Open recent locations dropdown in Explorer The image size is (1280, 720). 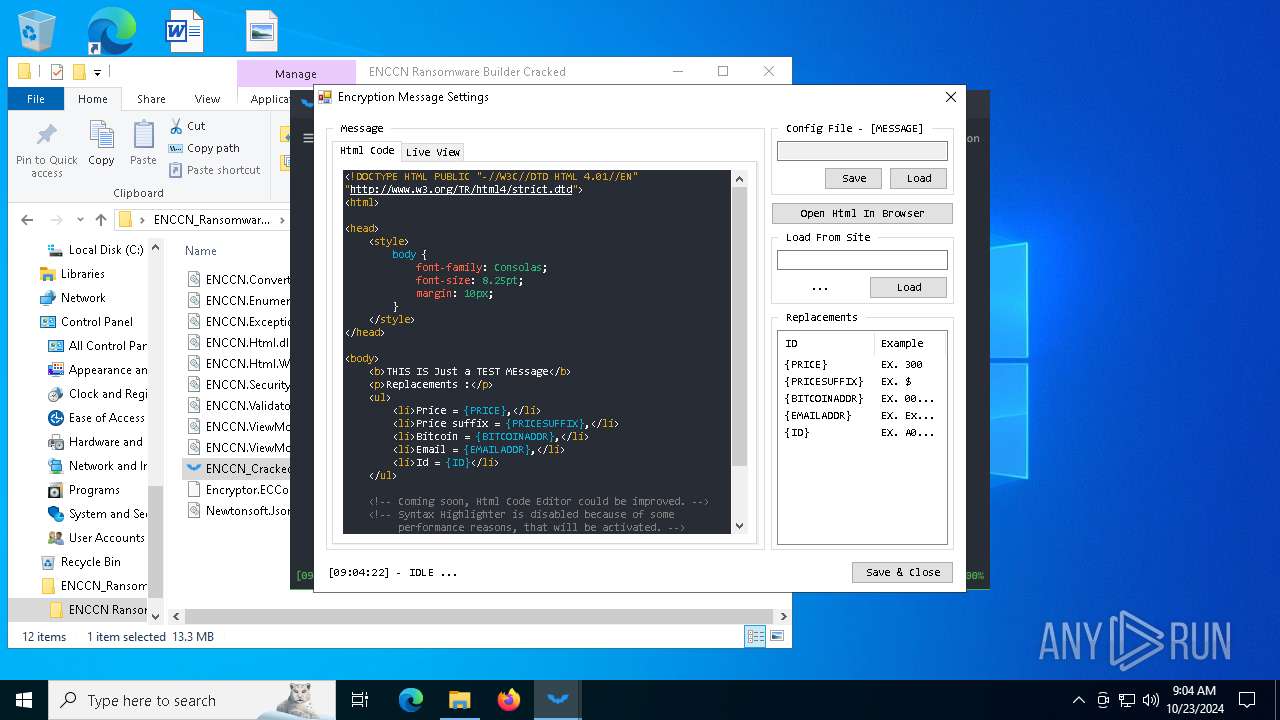[79, 220]
